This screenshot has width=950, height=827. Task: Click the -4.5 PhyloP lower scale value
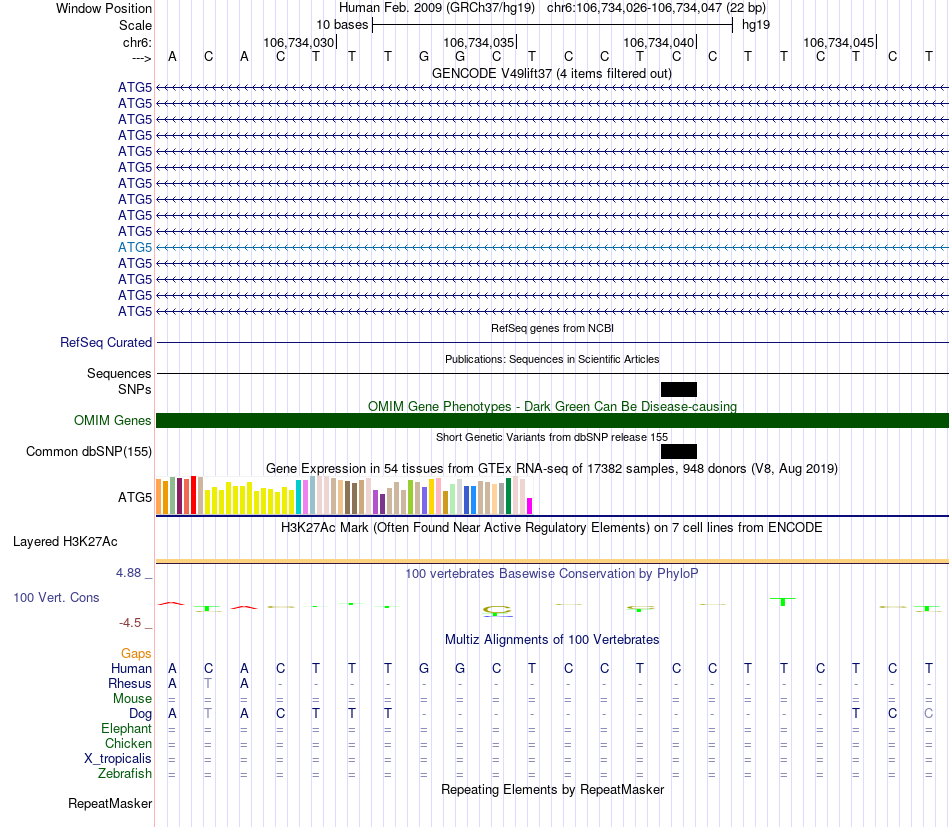130,623
